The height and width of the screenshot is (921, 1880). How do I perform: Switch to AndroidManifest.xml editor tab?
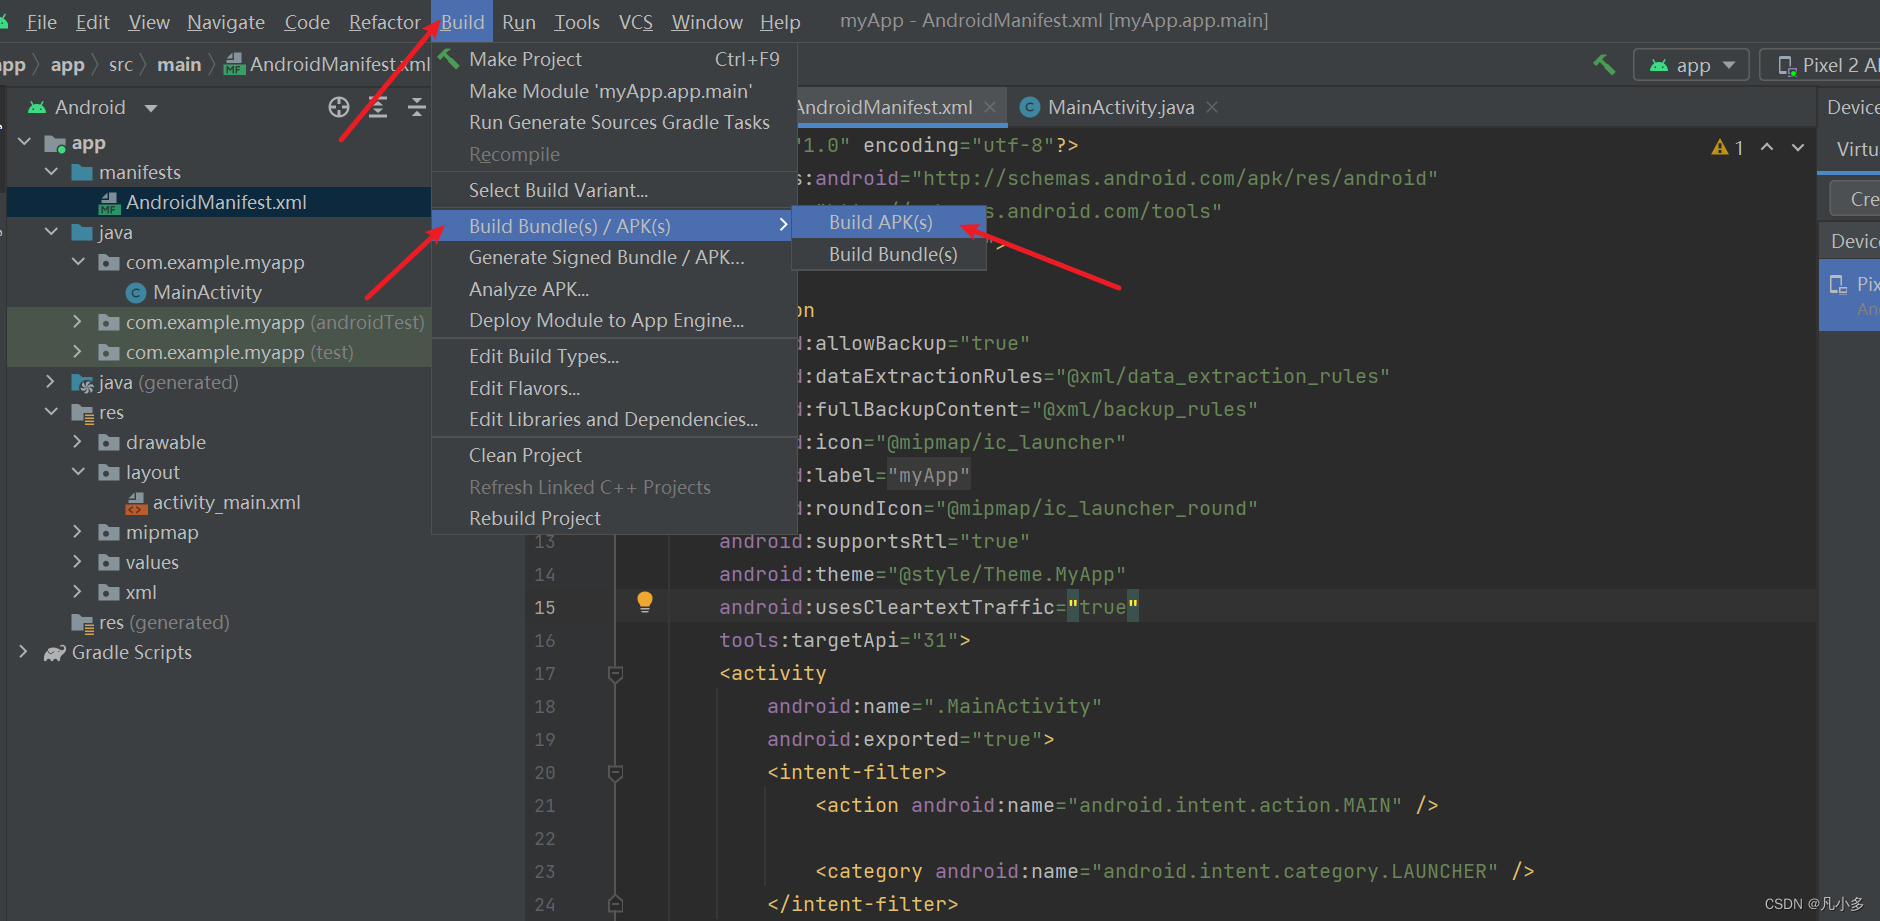885,107
